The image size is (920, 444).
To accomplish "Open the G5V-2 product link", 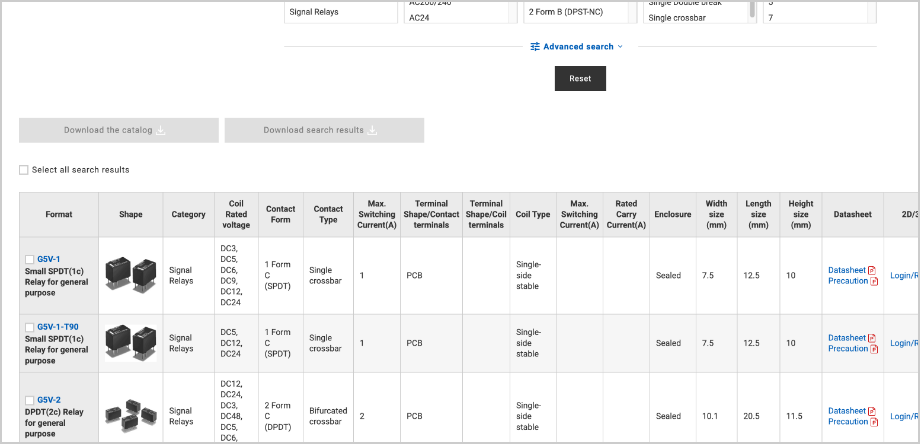I will click(49, 399).
